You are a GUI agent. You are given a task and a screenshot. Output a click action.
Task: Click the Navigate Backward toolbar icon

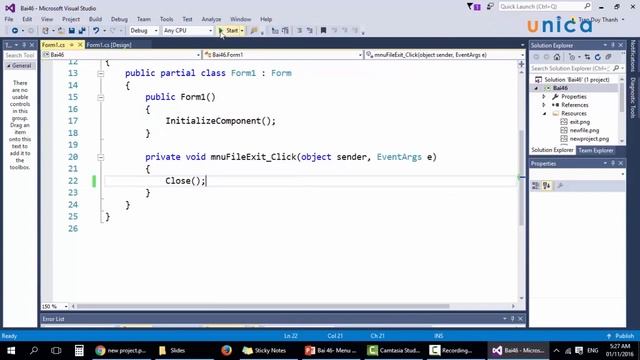(15, 31)
